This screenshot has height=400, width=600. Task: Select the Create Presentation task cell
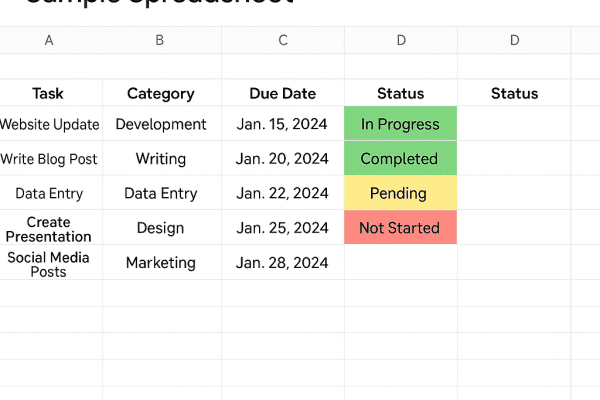pos(51,227)
